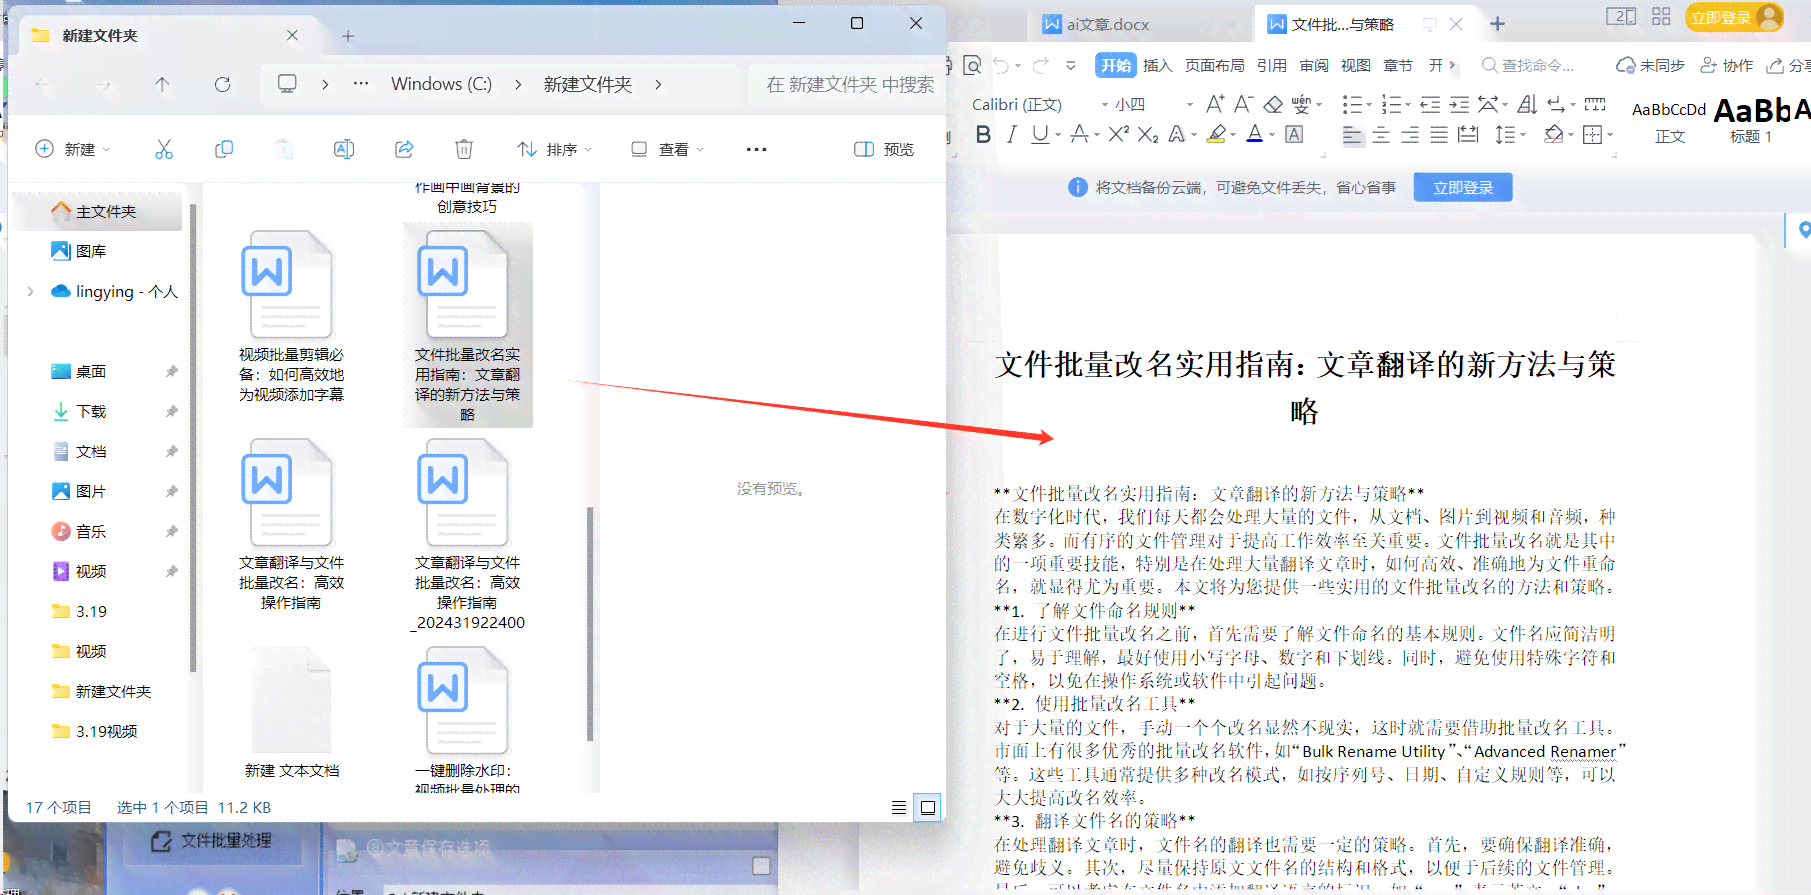Click the bulleted list icon
The height and width of the screenshot is (895, 1811).
tap(1352, 104)
